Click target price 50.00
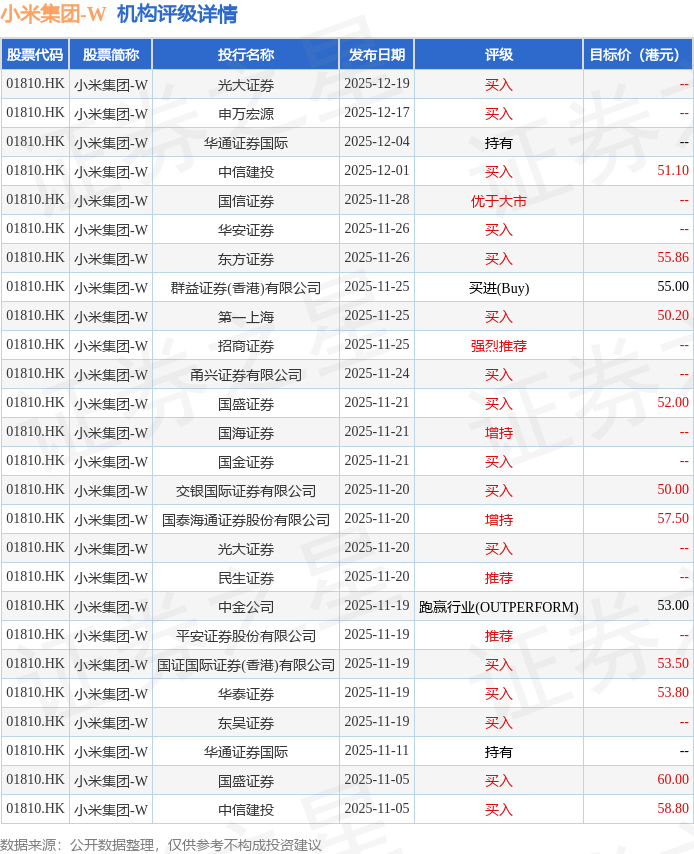Viewport: 694px width, 854px height. click(x=673, y=490)
